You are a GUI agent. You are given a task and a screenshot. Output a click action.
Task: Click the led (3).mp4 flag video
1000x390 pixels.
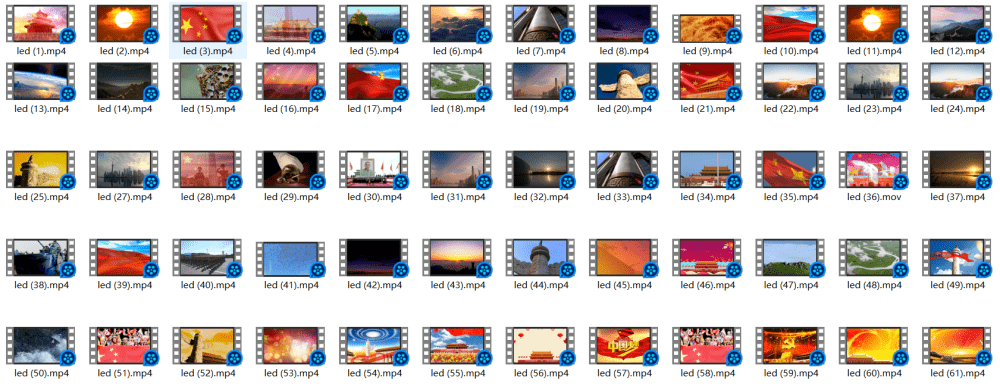tap(208, 24)
